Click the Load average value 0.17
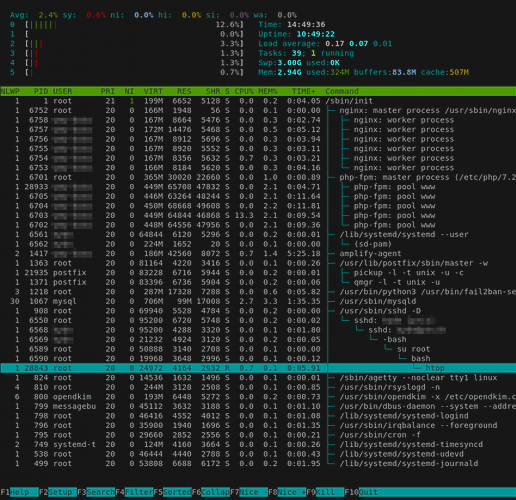The width and height of the screenshot is (516, 500). [x=335, y=44]
